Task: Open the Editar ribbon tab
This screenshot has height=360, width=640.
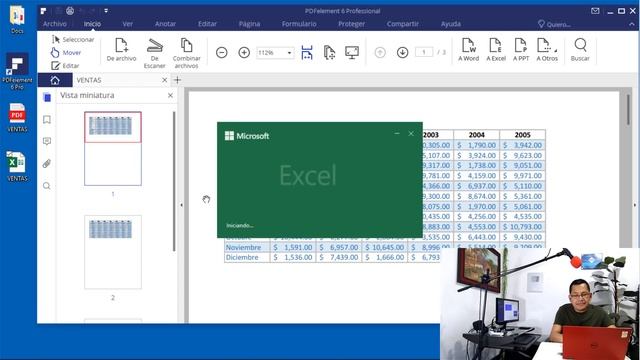Action: tap(207, 24)
